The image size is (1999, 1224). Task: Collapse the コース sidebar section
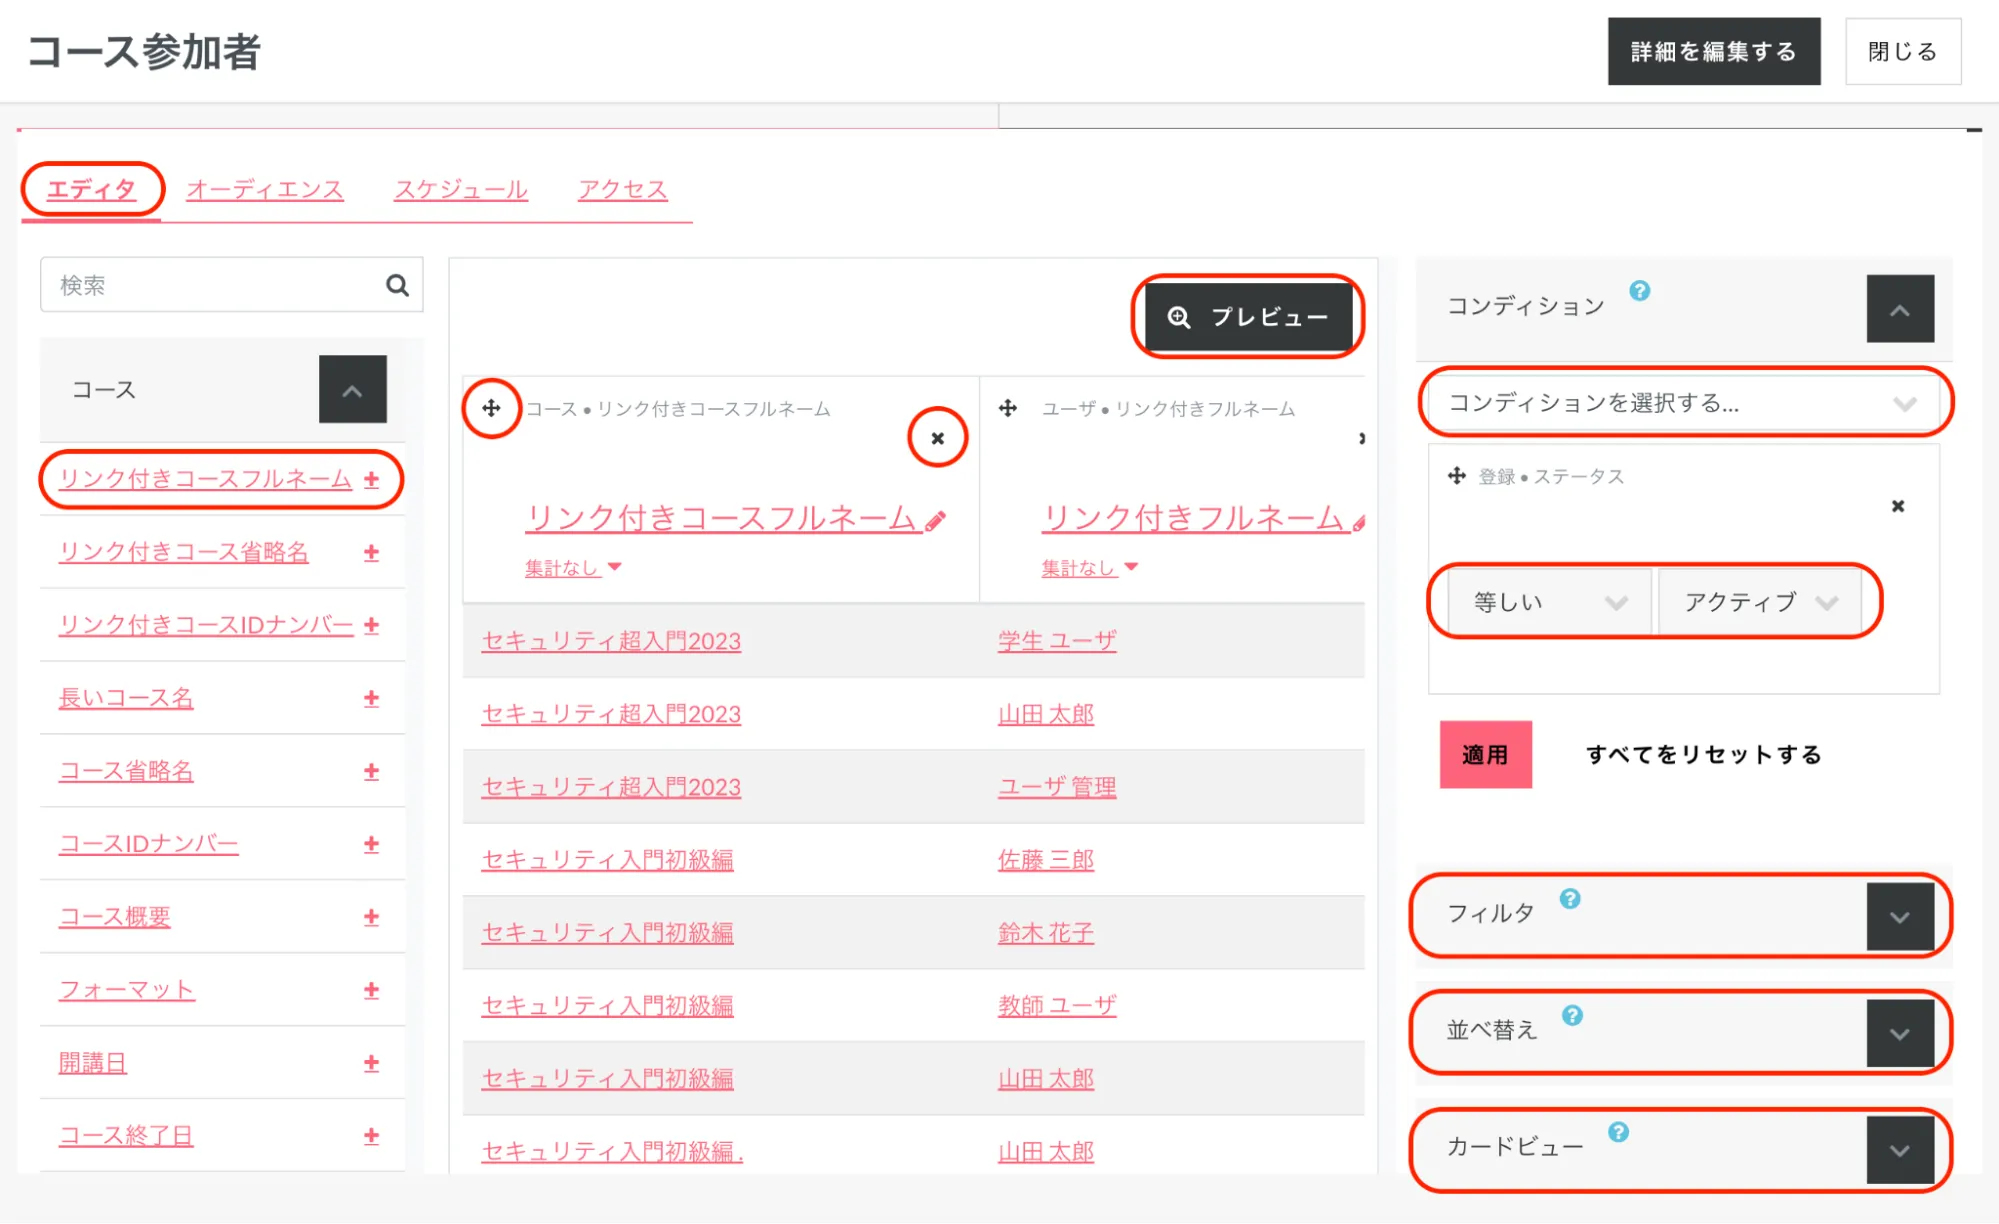(352, 390)
